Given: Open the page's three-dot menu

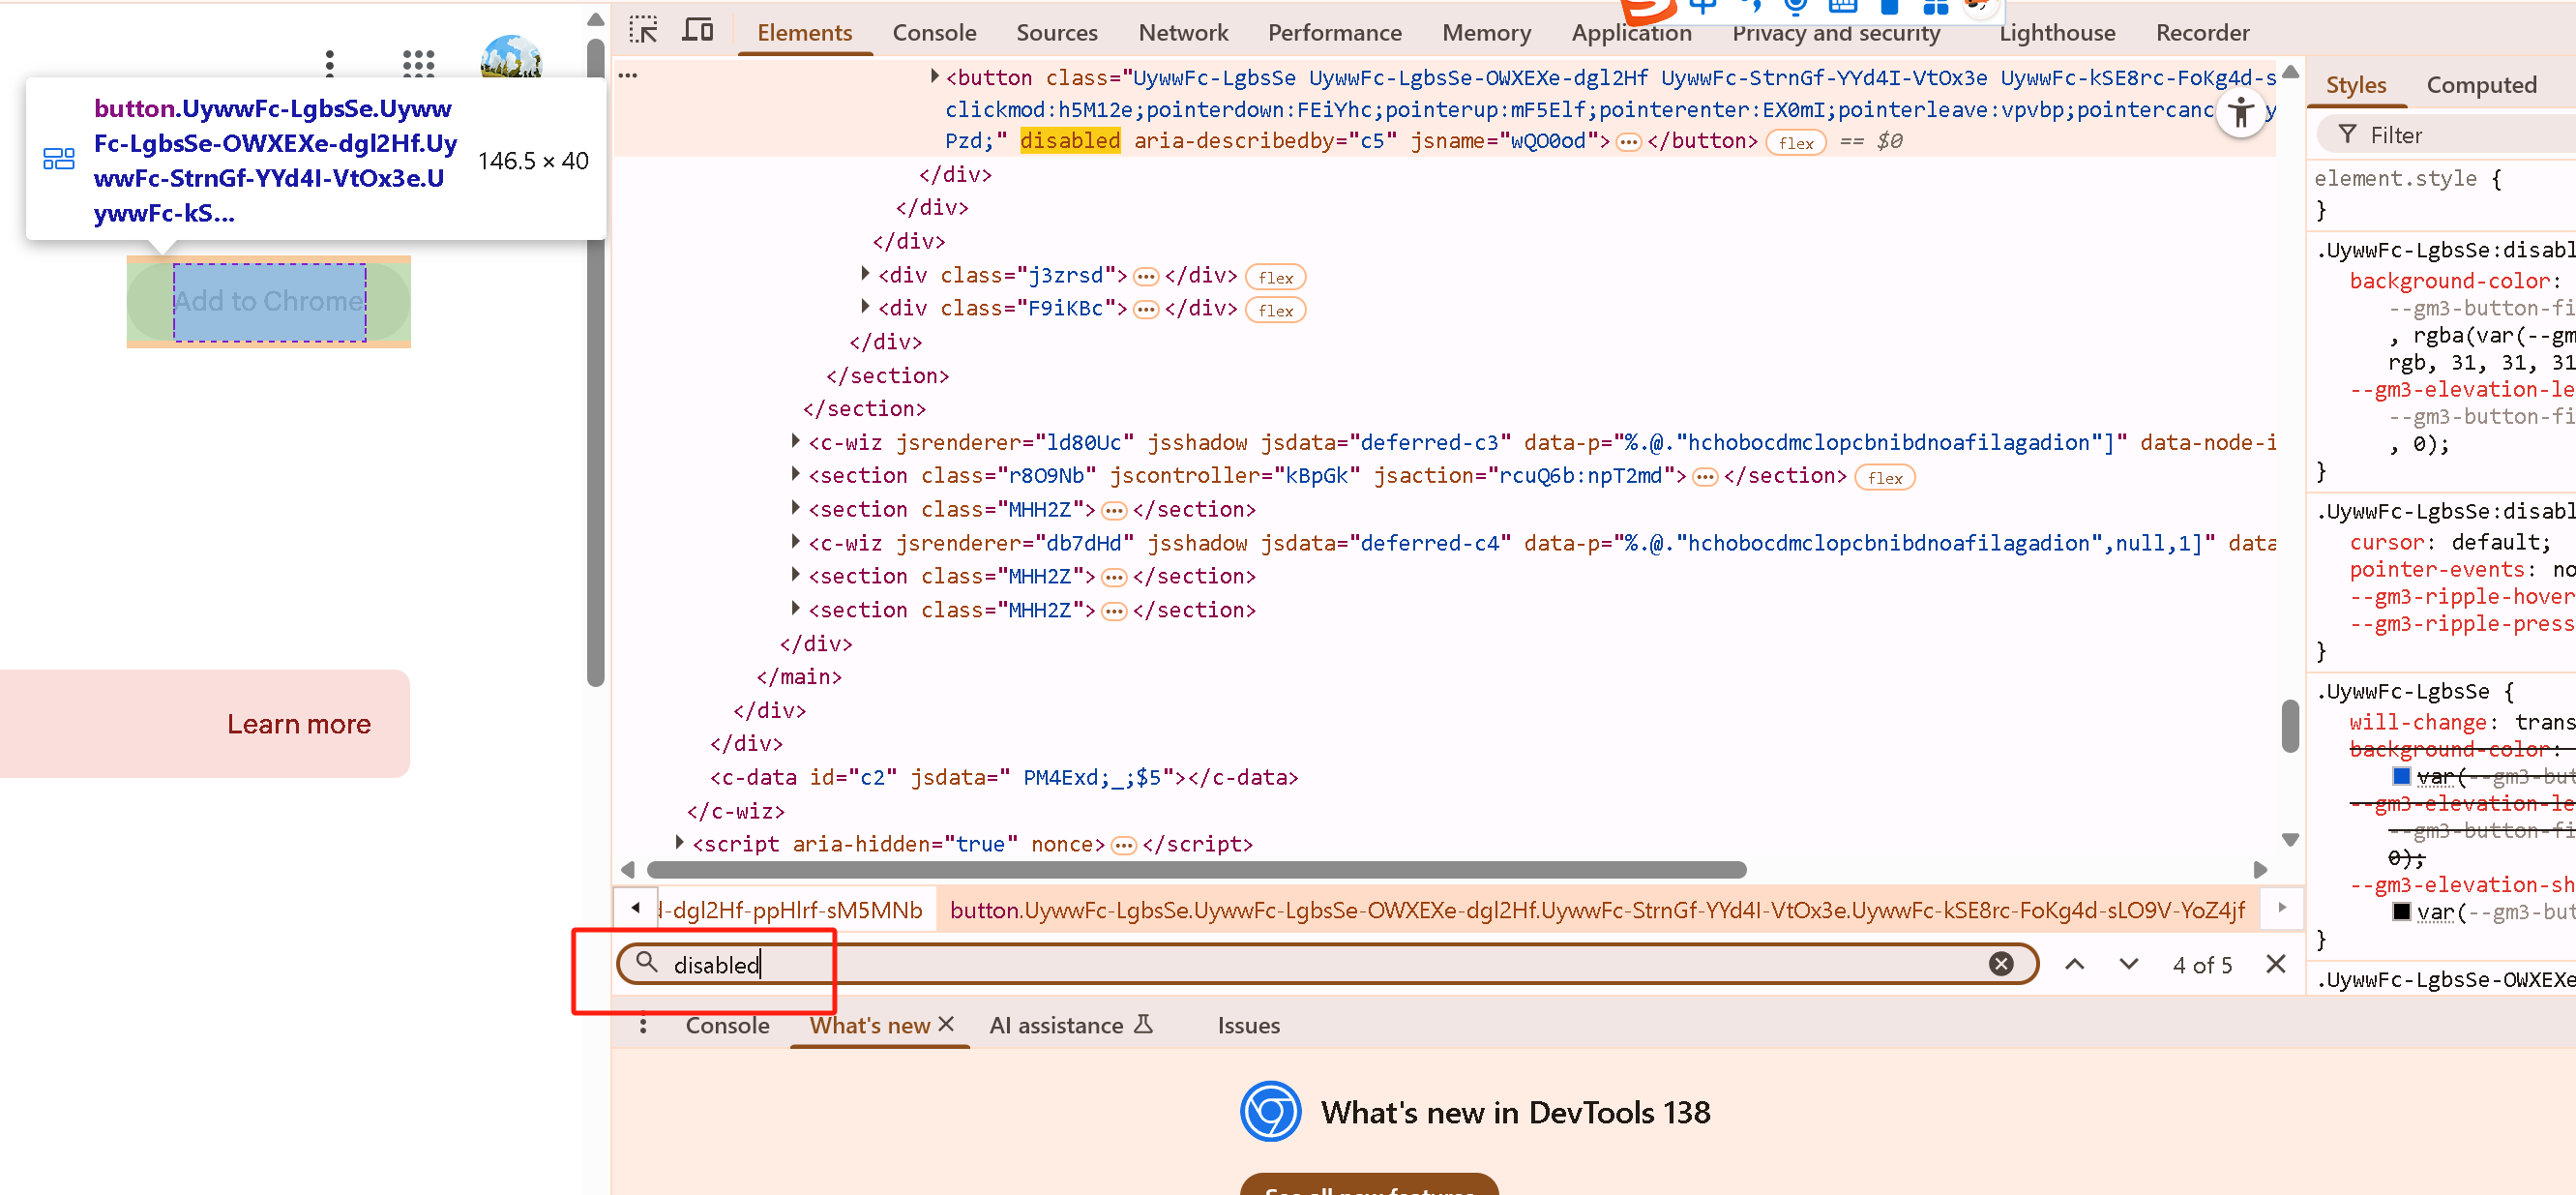Looking at the screenshot, I should (x=329, y=64).
